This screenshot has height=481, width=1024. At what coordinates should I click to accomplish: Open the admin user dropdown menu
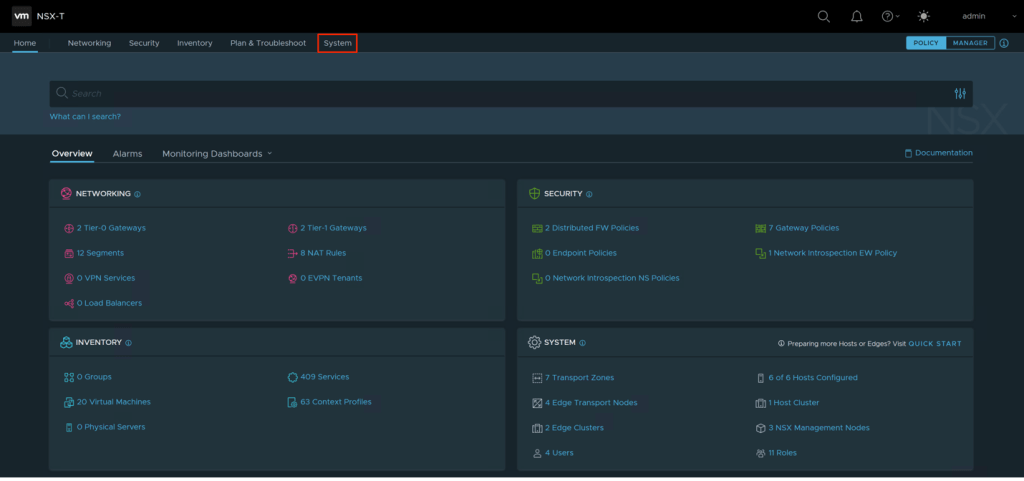[x=979, y=16]
